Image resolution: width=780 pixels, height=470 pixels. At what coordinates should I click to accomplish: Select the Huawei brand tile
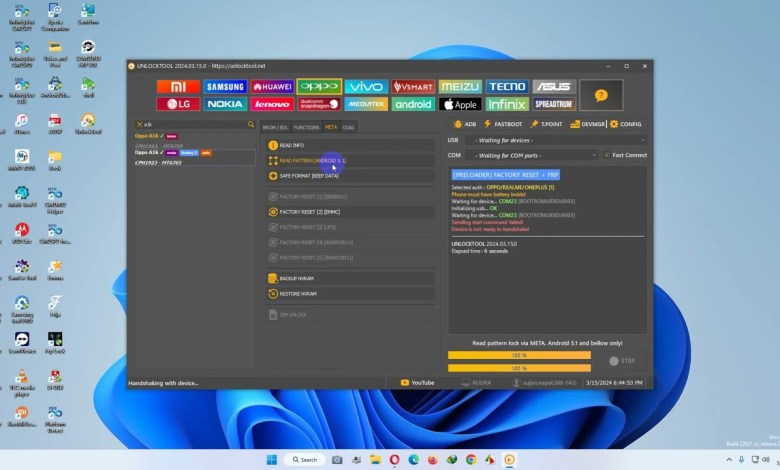tap(272, 87)
